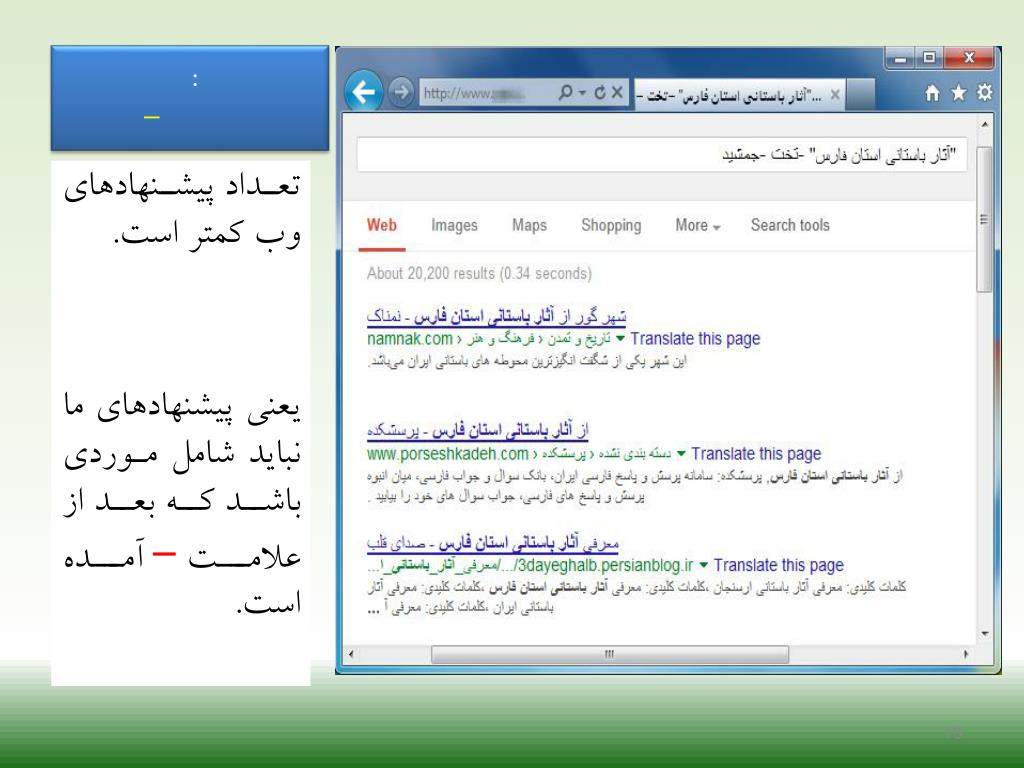Open porseshkadeh result title link

pyautogui.click(x=477, y=431)
